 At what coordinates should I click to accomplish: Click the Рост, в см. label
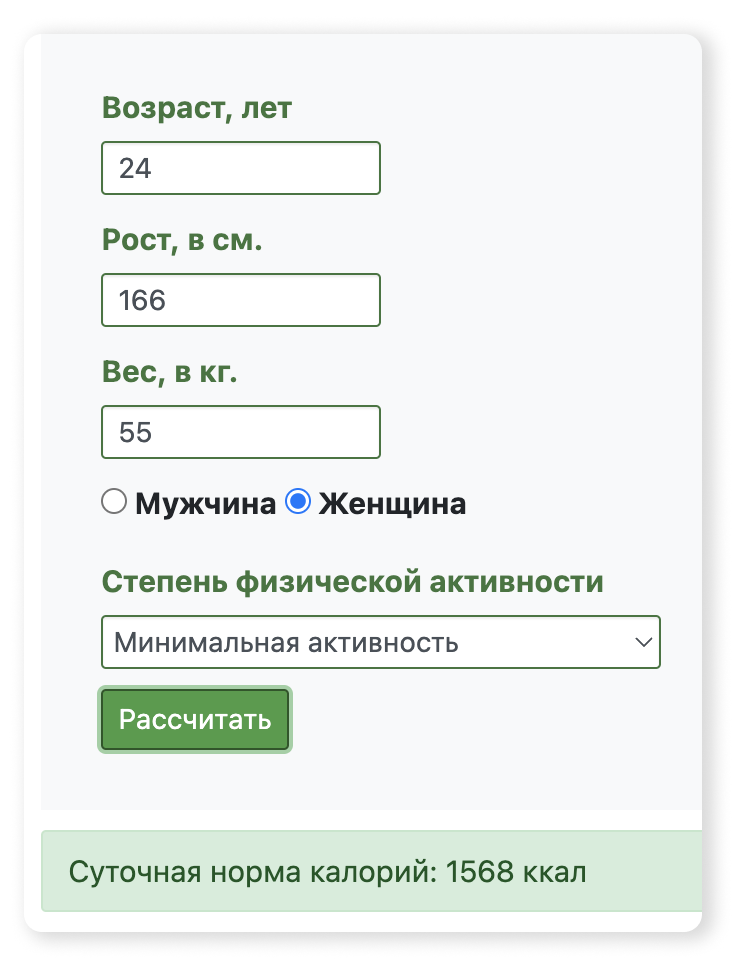(181, 239)
